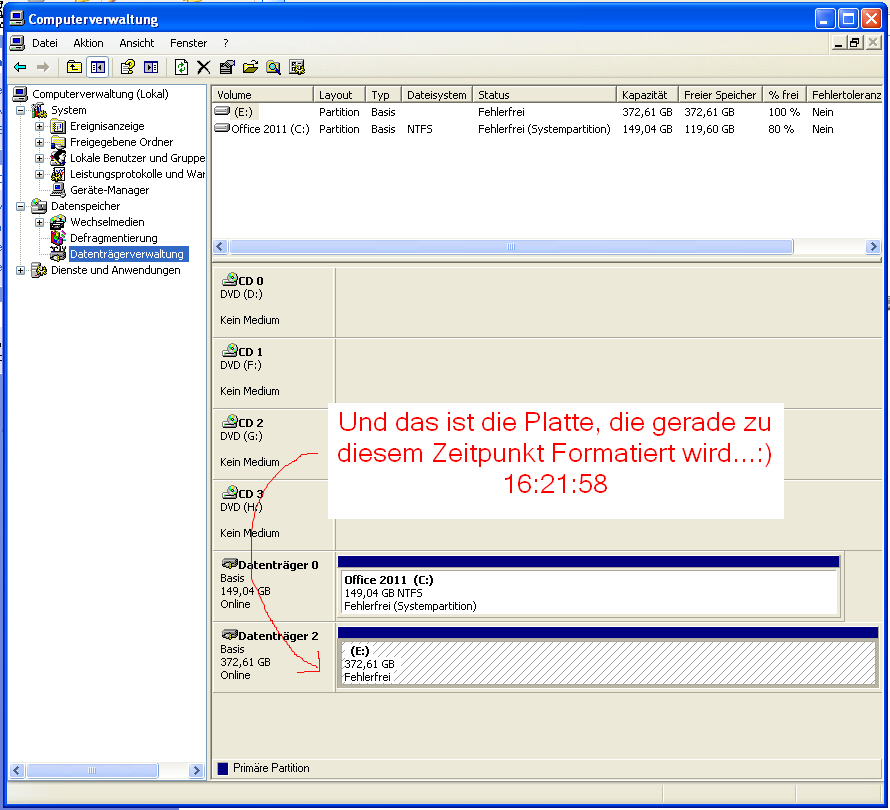Sort by the Status column header
Viewport: 890px width, 810px height.
click(544, 94)
